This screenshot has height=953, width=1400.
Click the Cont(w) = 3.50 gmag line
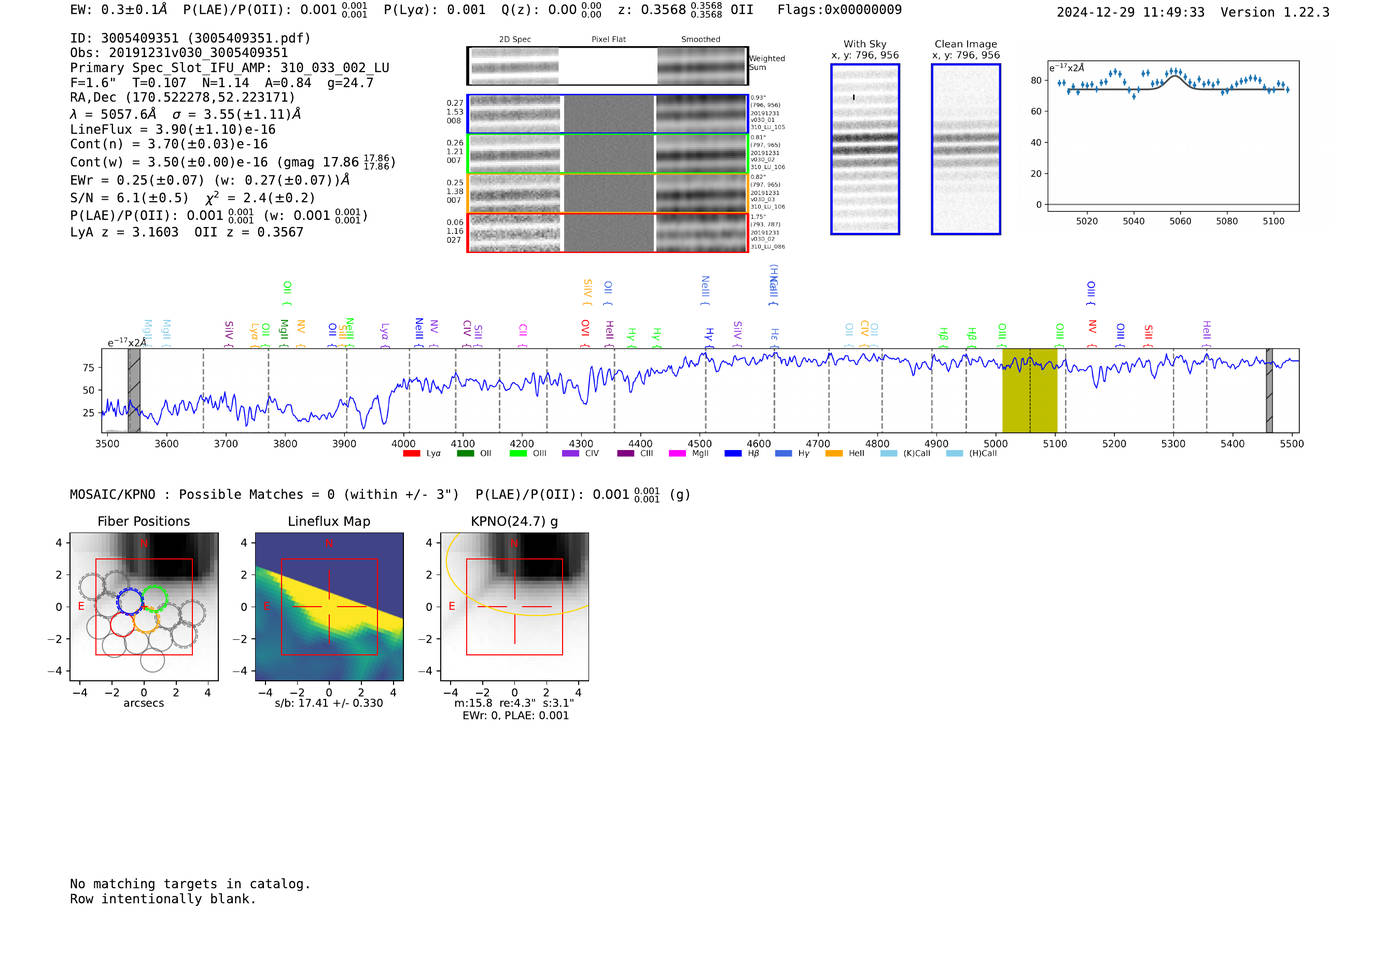pyautogui.click(x=233, y=162)
